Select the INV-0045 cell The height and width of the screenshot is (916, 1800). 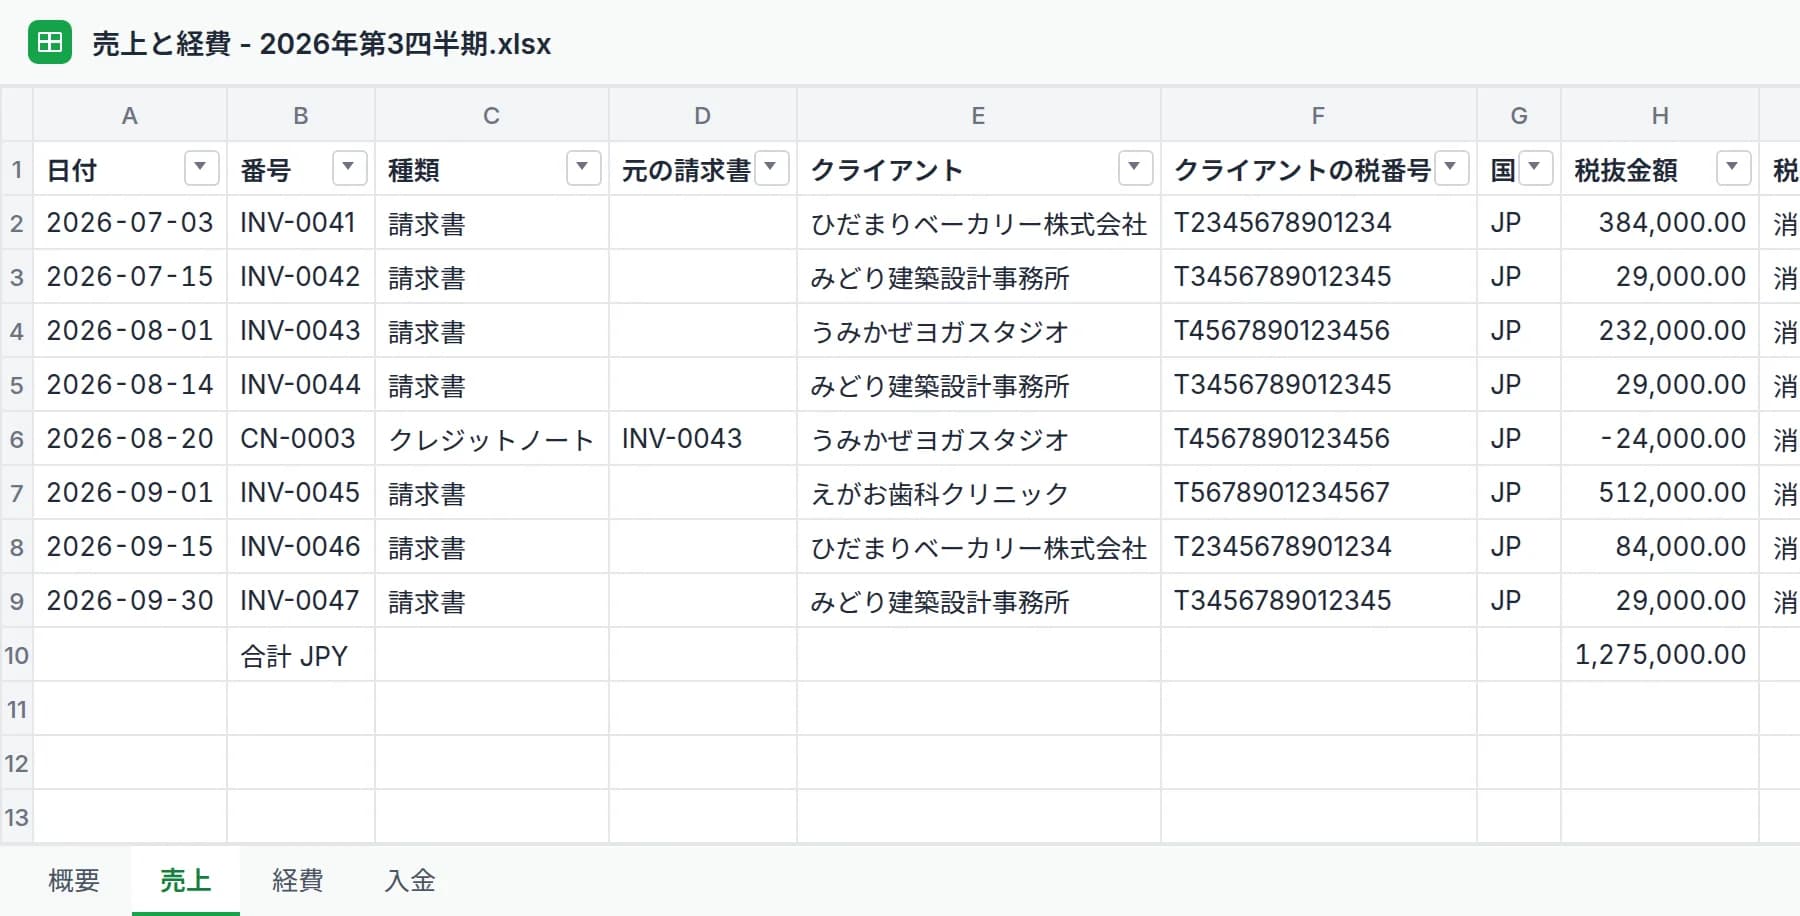click(301, 492)
